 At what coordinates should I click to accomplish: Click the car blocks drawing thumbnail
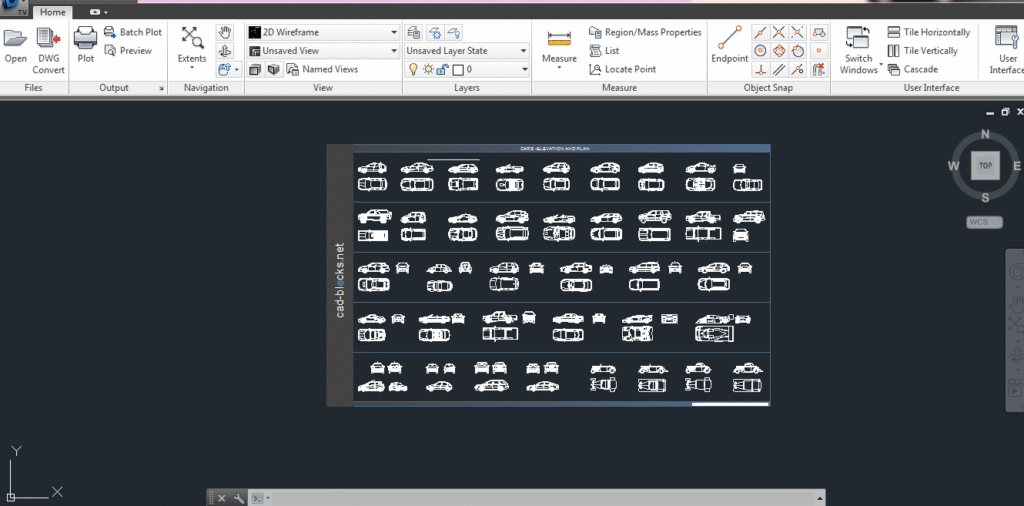point(549,276)
